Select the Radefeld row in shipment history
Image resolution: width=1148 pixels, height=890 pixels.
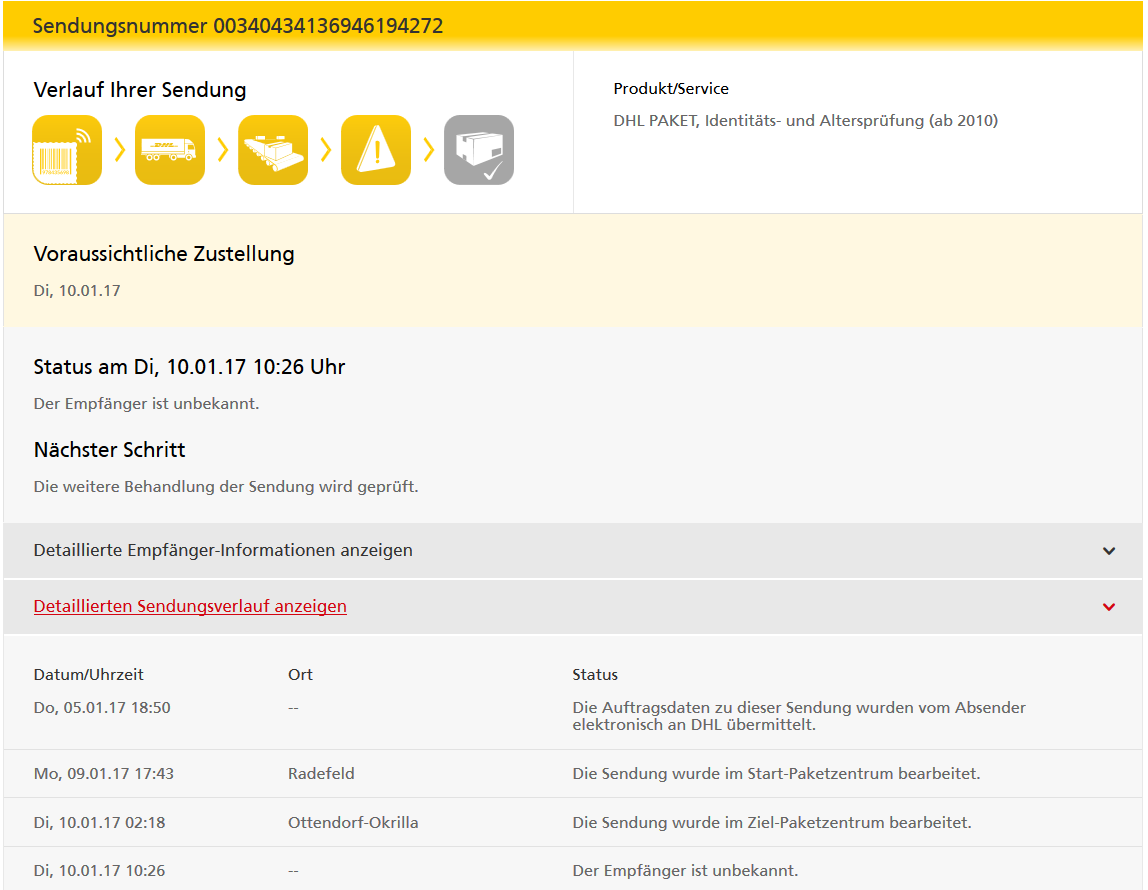[x=321, y=773]
